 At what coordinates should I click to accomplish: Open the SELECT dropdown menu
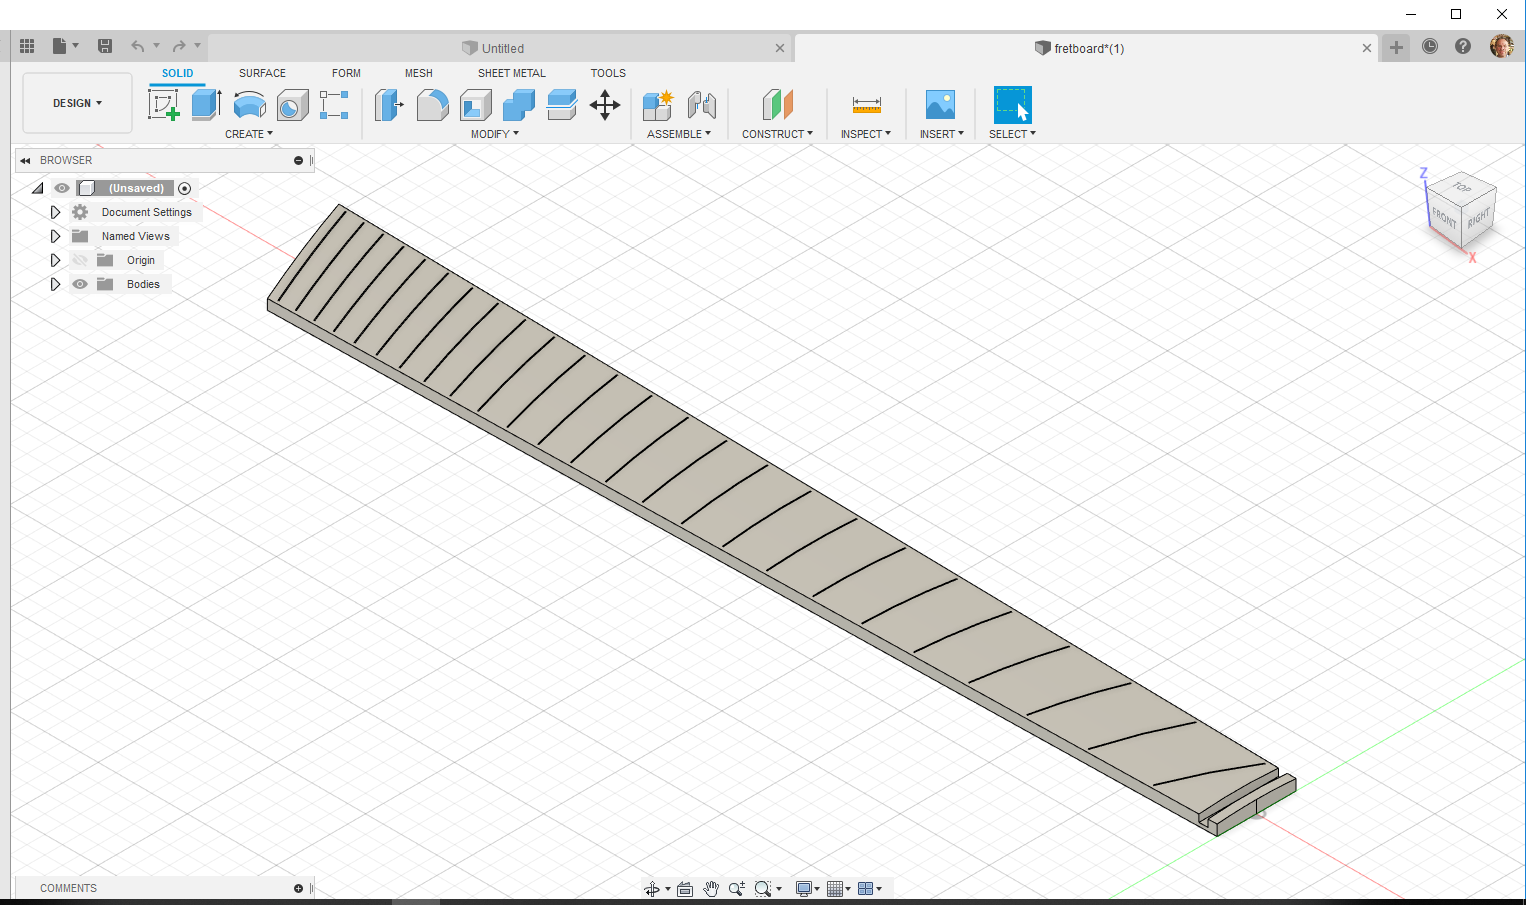[1012, 134]
